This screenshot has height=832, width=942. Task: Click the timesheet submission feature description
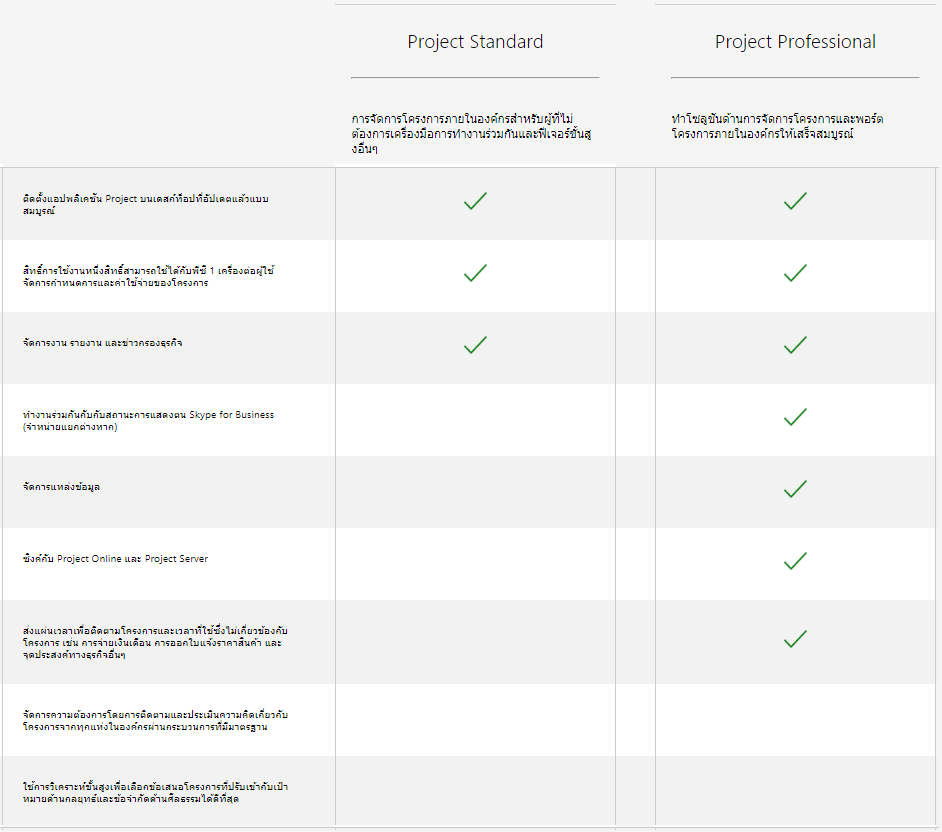point(155,643)
